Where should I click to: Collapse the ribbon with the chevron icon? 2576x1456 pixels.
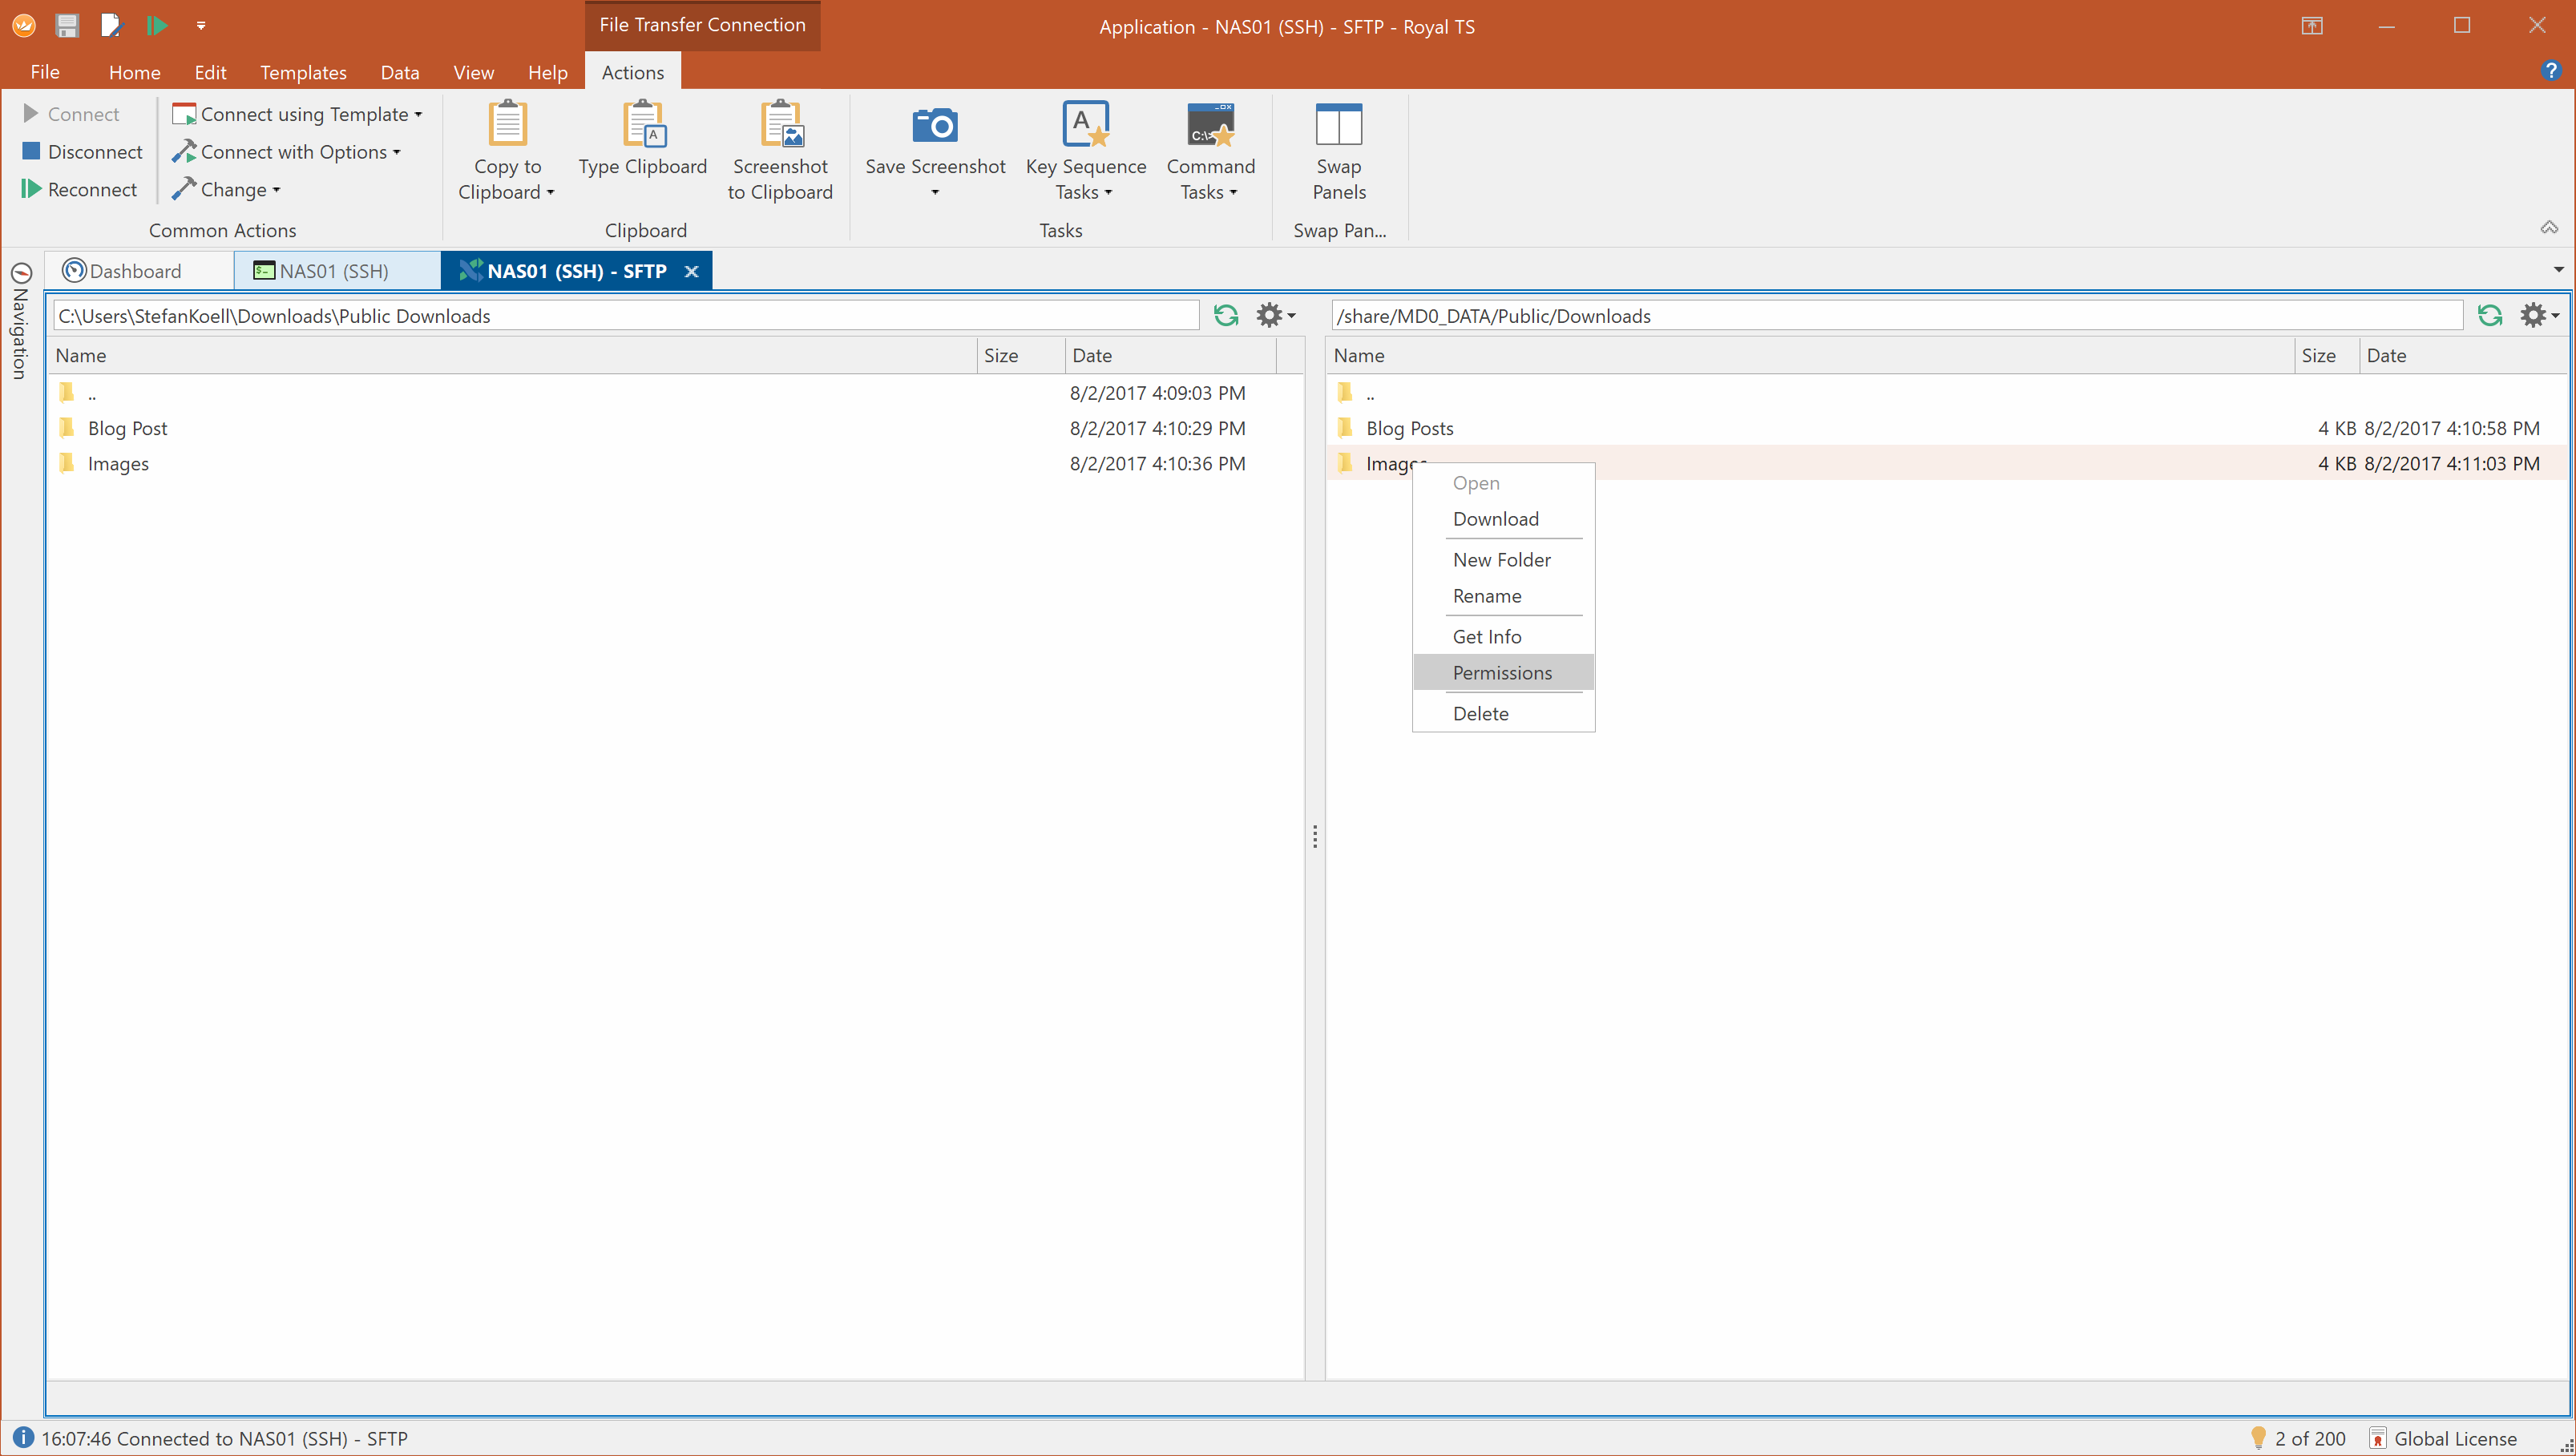[x=2549, y=228]
